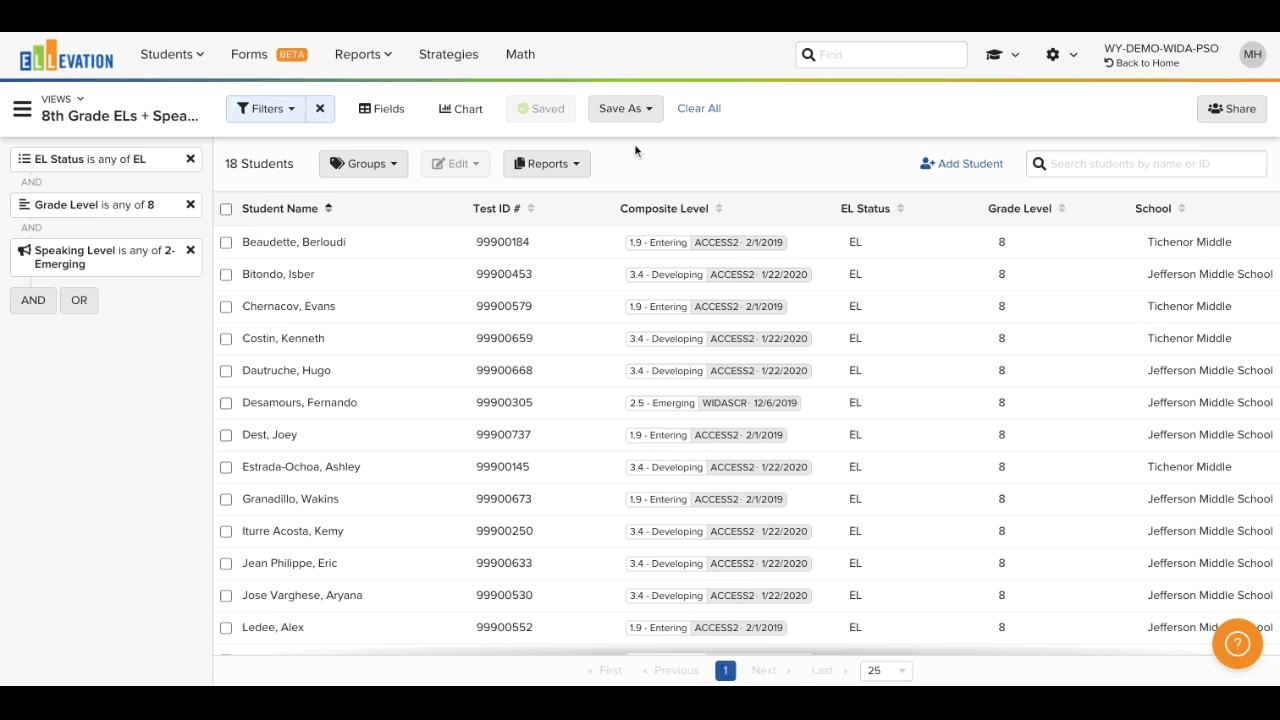Switch to Chart view
Screen dimensions: 1280x720
point(461,109)
